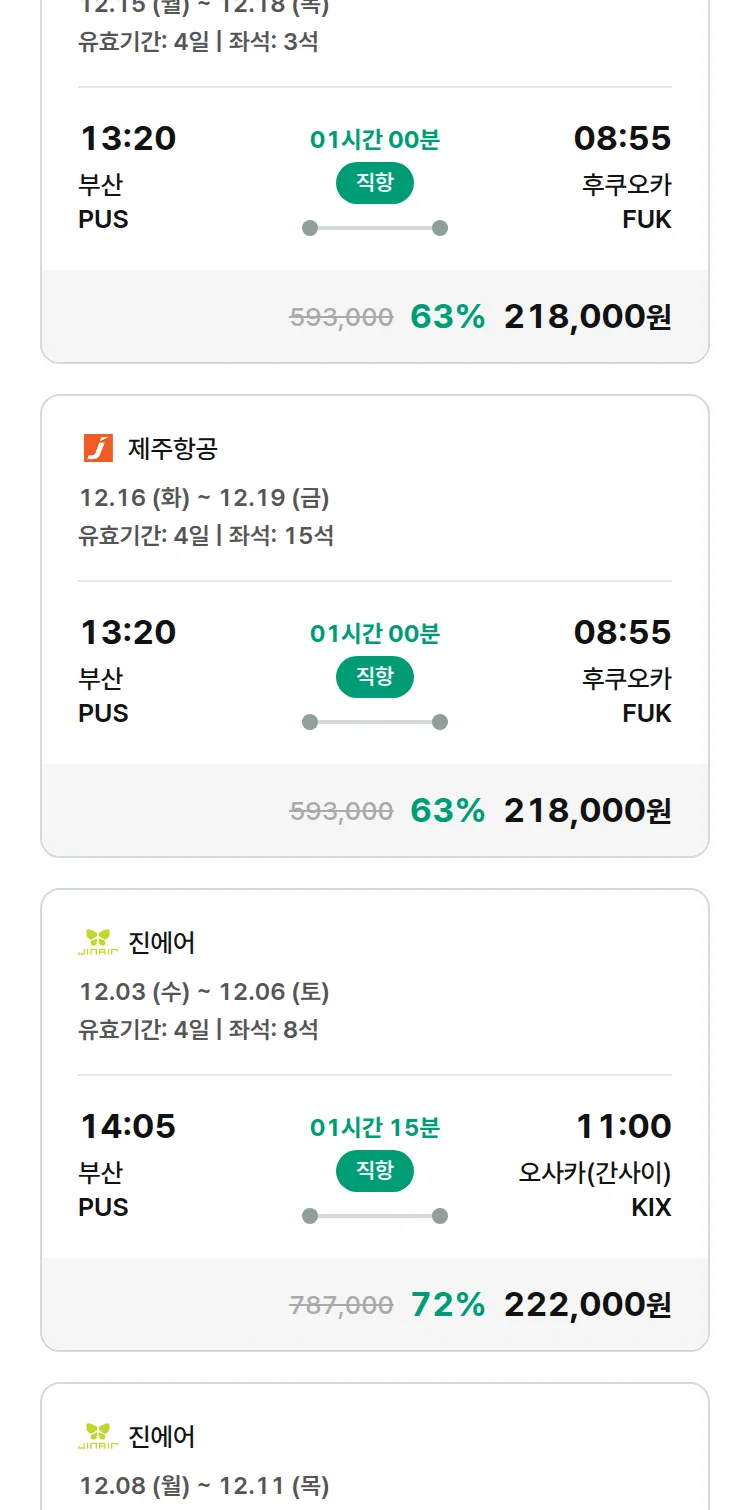The image size is (750, 1510).
Task: Tap the 14:05 departure time
Action: pos(128,1126)
